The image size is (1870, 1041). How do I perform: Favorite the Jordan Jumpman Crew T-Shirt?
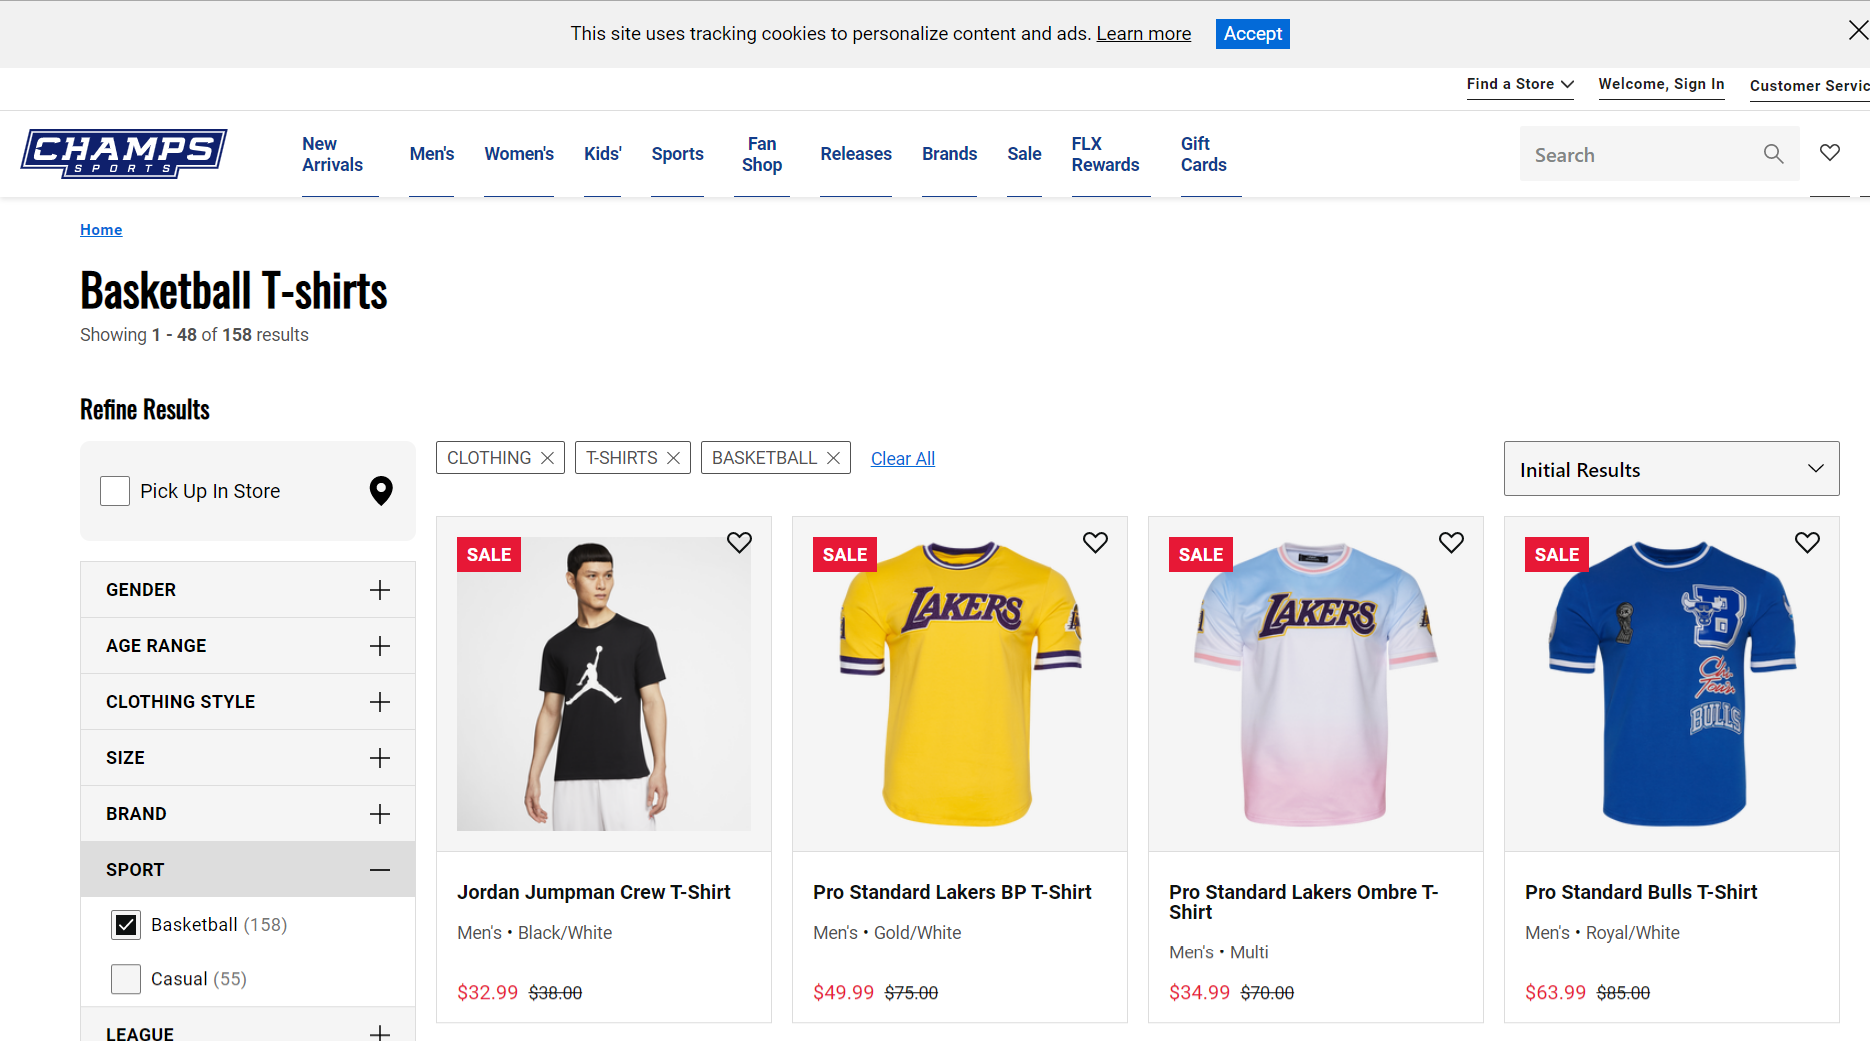pos(739,542)
